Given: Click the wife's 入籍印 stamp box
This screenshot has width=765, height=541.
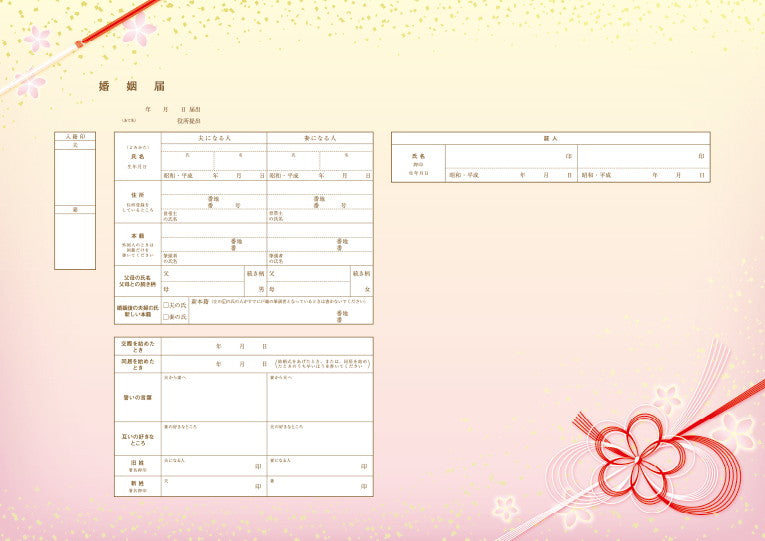Looking at the screenshot, I should [75, 240].
